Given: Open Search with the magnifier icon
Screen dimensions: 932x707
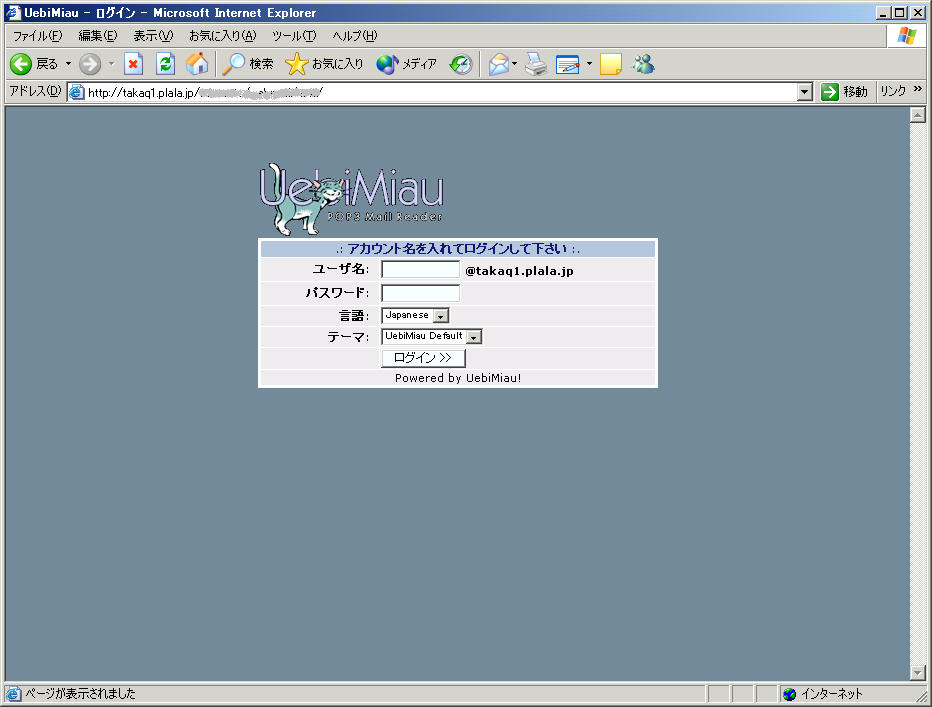Looking at the screenshot, I should pos(234,64).
